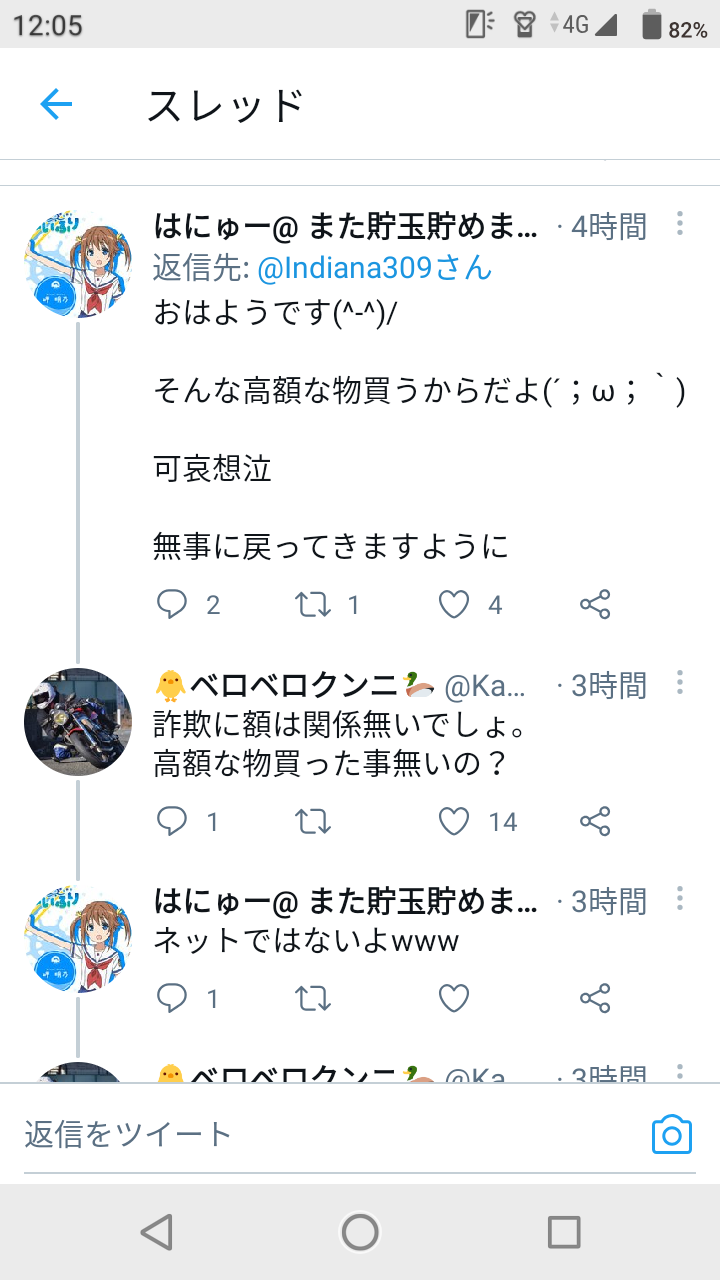Open the camera to attach a photo
The width and height of the screenshot is (720, 1280).
pyautogui.click(x=672, y=1134)
